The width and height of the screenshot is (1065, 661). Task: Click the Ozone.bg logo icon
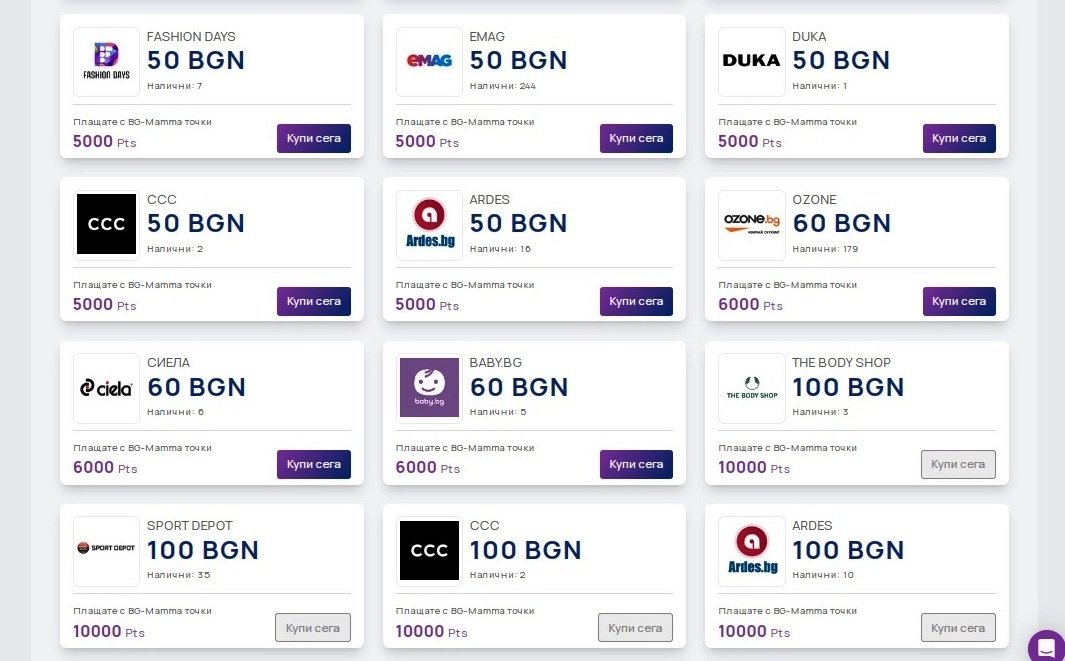coord(751,224)
